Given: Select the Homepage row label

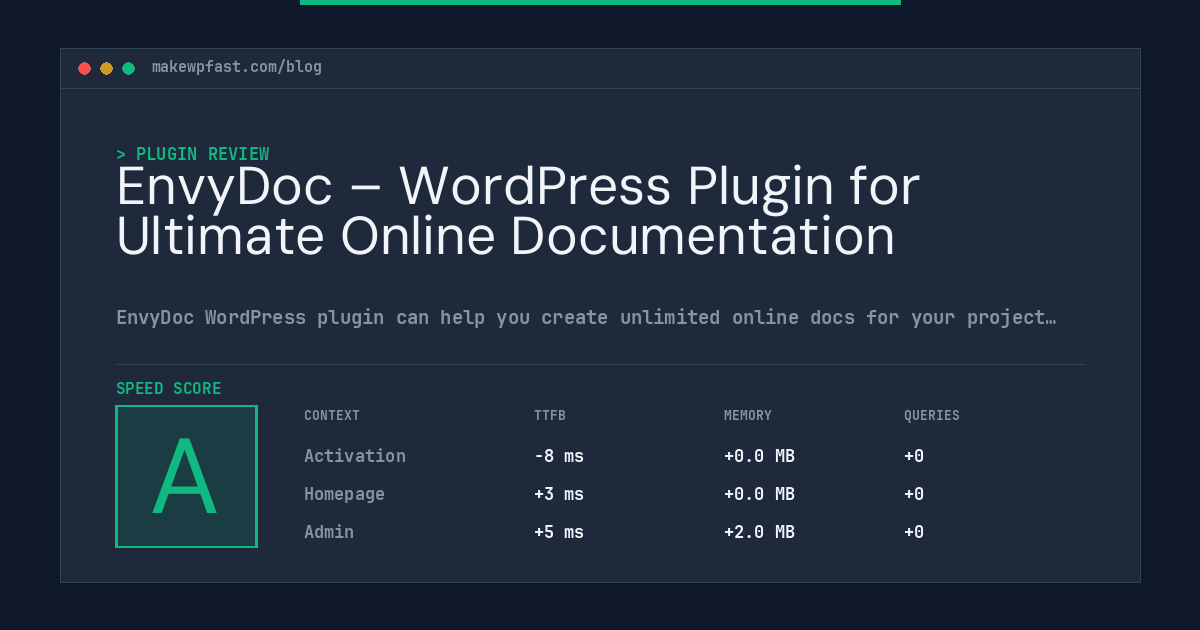Looking at the screenshot, I should tap(344, 494).
